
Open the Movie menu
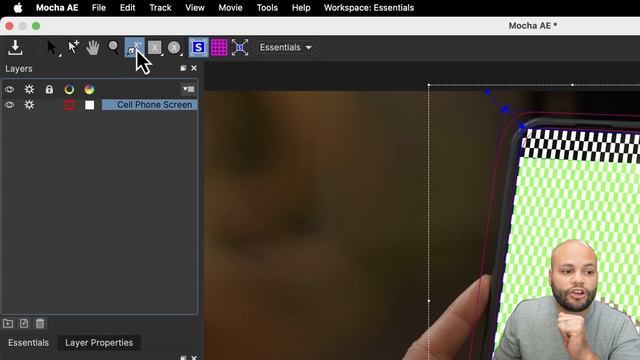pos(230,8)
